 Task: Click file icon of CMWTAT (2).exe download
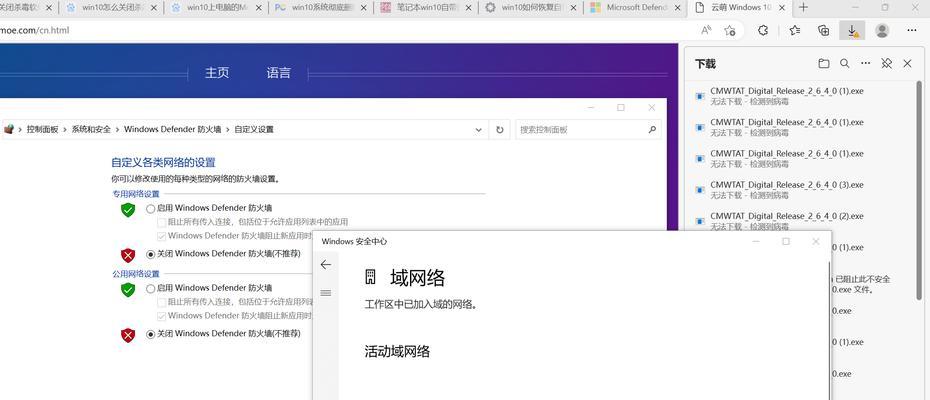pyautogui.click(x=700, y=221)
